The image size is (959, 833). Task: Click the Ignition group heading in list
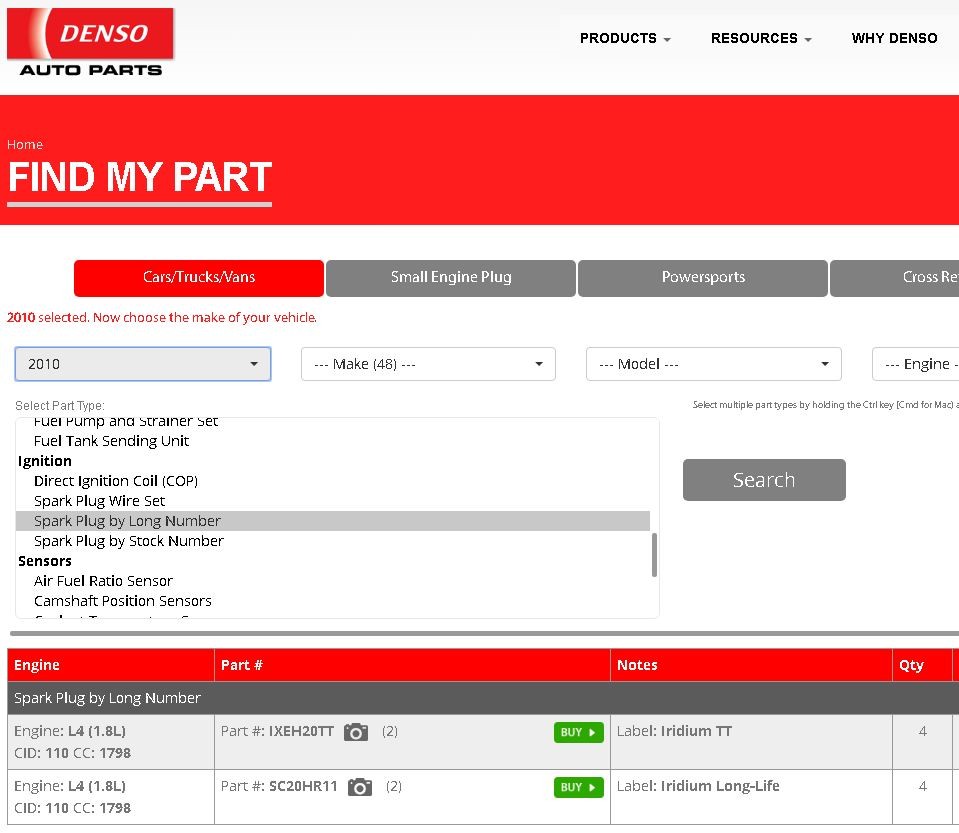point(45,461)
